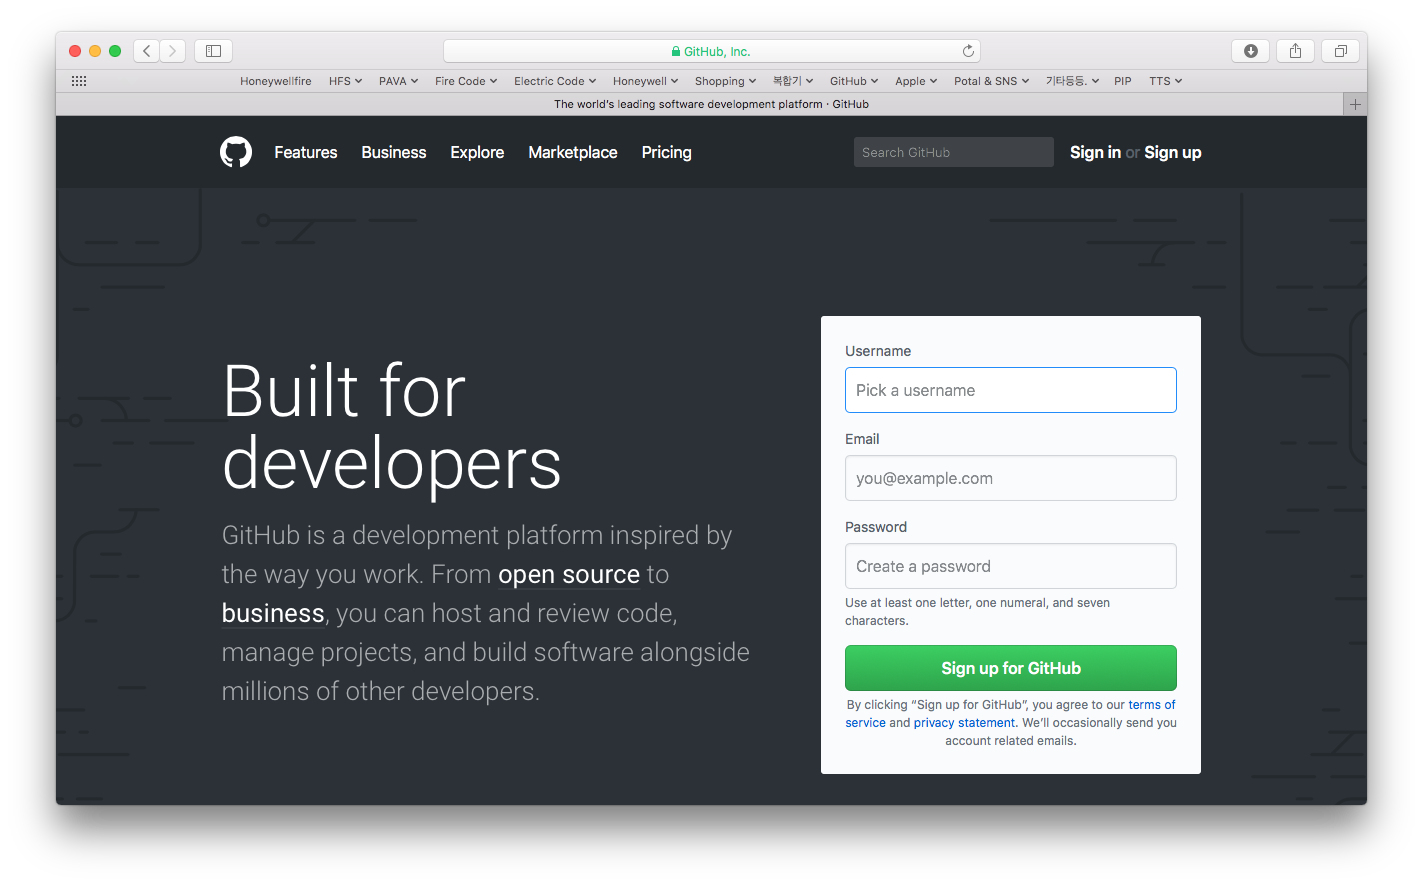This screenshot has height=885, width=1423.
Task: Click the open source link
Action: 568,574
